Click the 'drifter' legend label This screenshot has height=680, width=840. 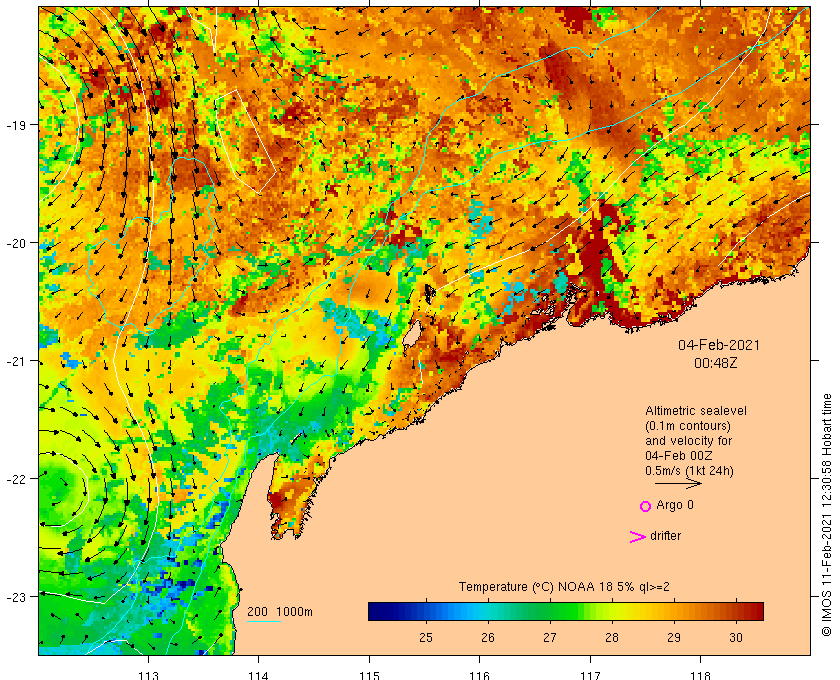(x=665, y=536)
